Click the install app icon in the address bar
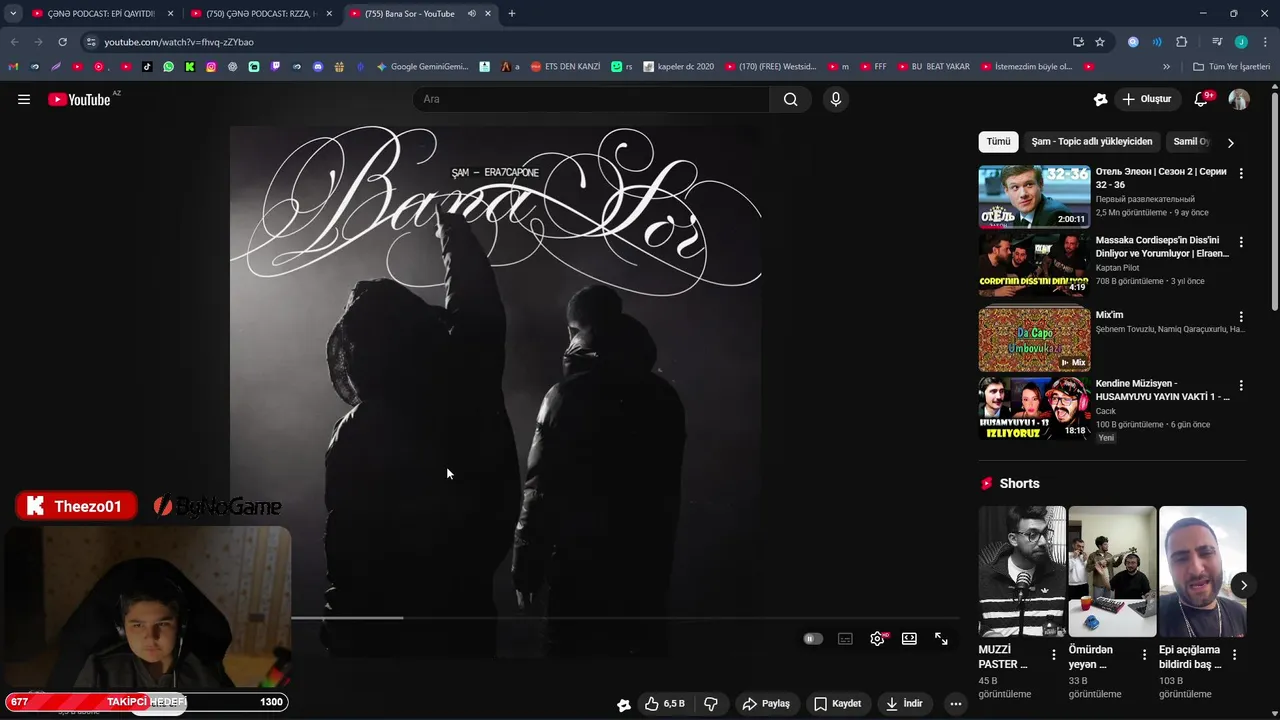This screenshot has width=1280, height=720. click(1078, 42)
